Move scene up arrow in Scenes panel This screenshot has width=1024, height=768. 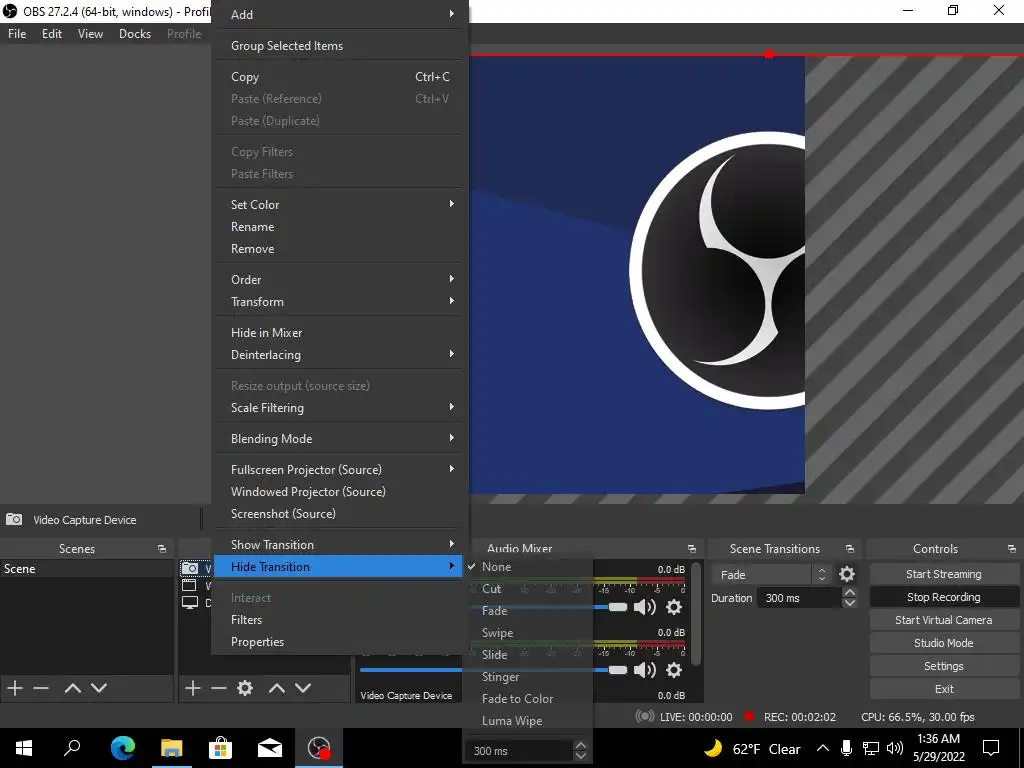pyautogui.click(x=73, y=688)
